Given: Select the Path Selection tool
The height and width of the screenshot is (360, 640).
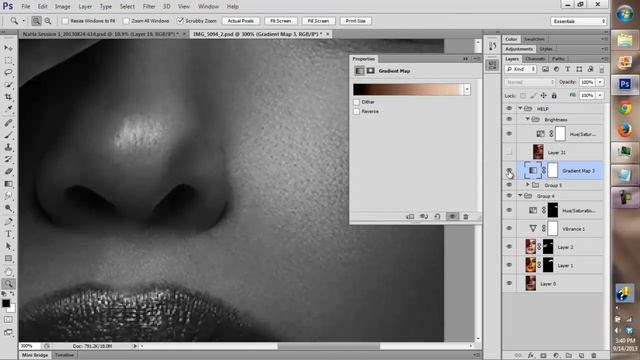Looking at the screenshot, I should coord(8,246).
